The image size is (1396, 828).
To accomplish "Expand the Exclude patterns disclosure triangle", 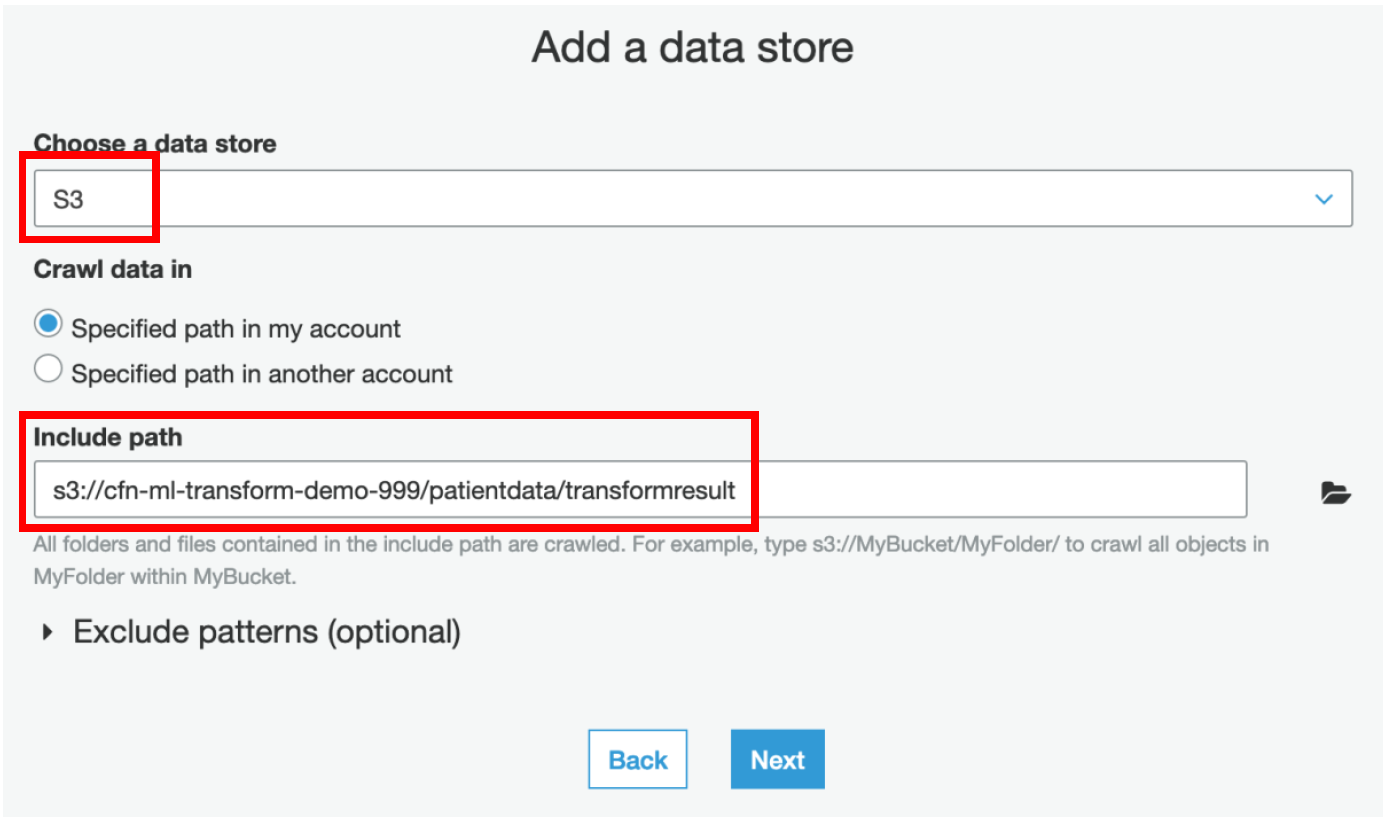I will coord(46,632).
